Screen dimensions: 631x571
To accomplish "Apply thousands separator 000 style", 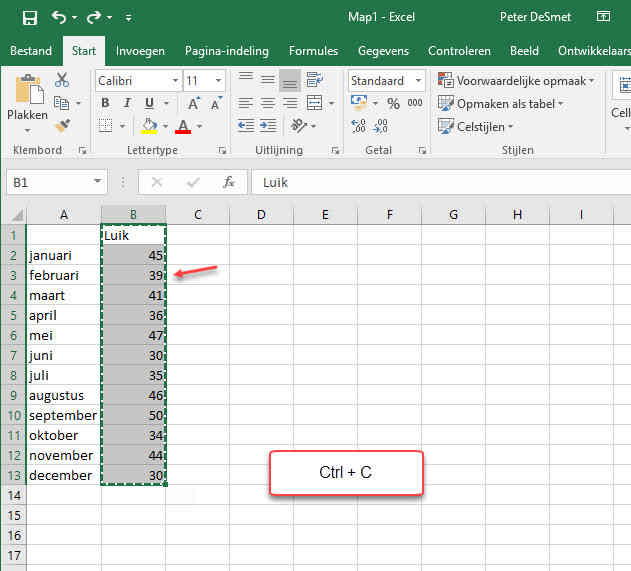I will coord(415,103).
